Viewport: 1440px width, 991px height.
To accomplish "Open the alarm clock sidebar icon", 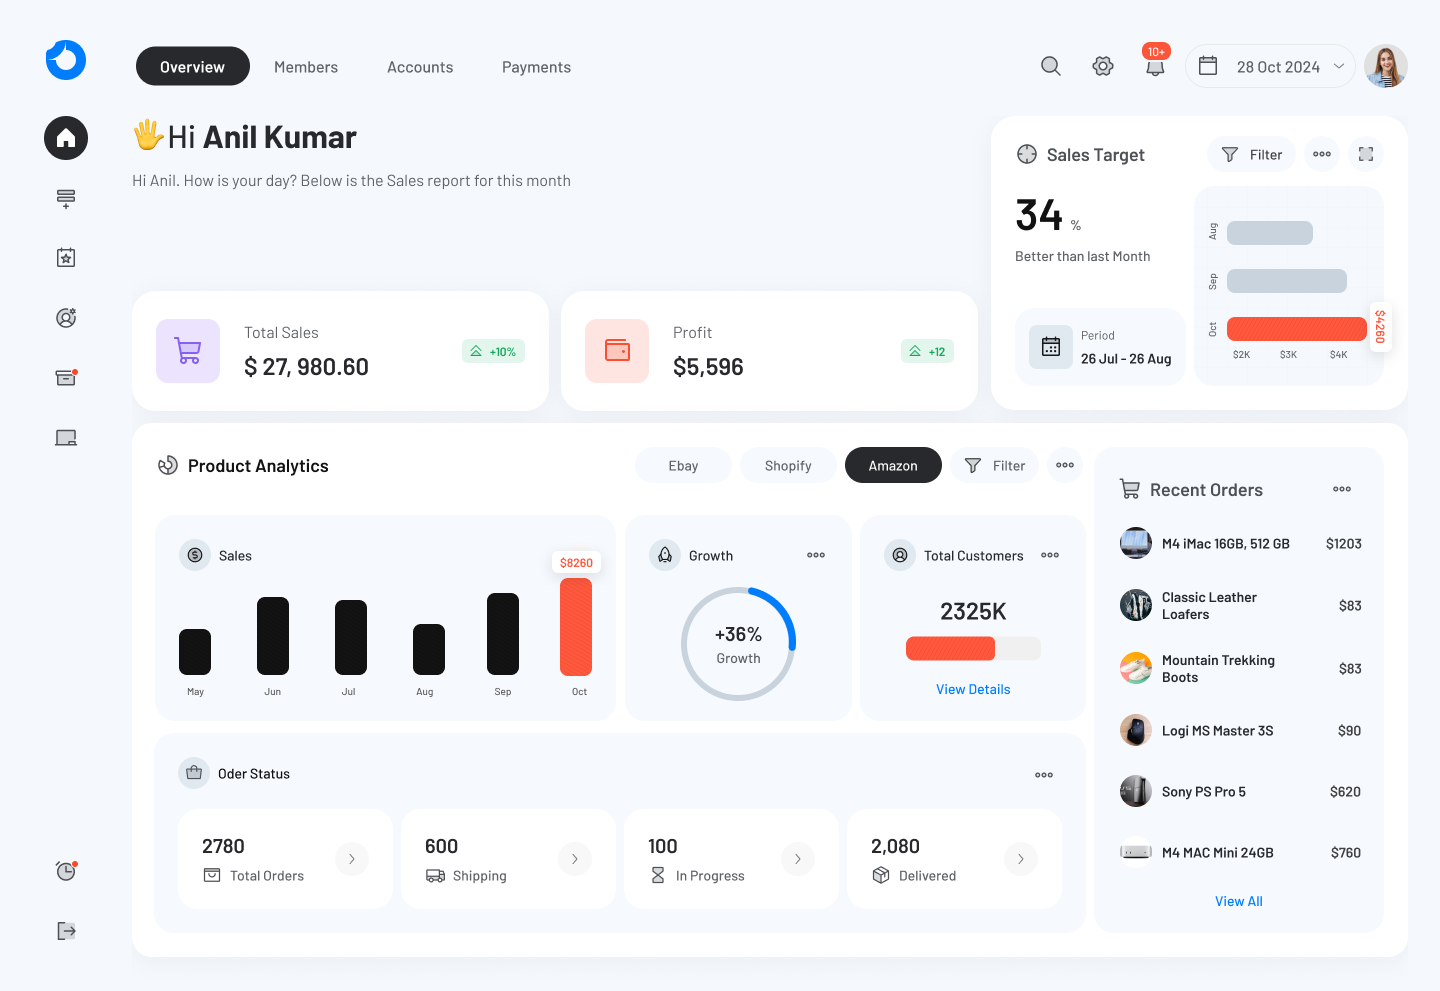I will pos(66,871).
